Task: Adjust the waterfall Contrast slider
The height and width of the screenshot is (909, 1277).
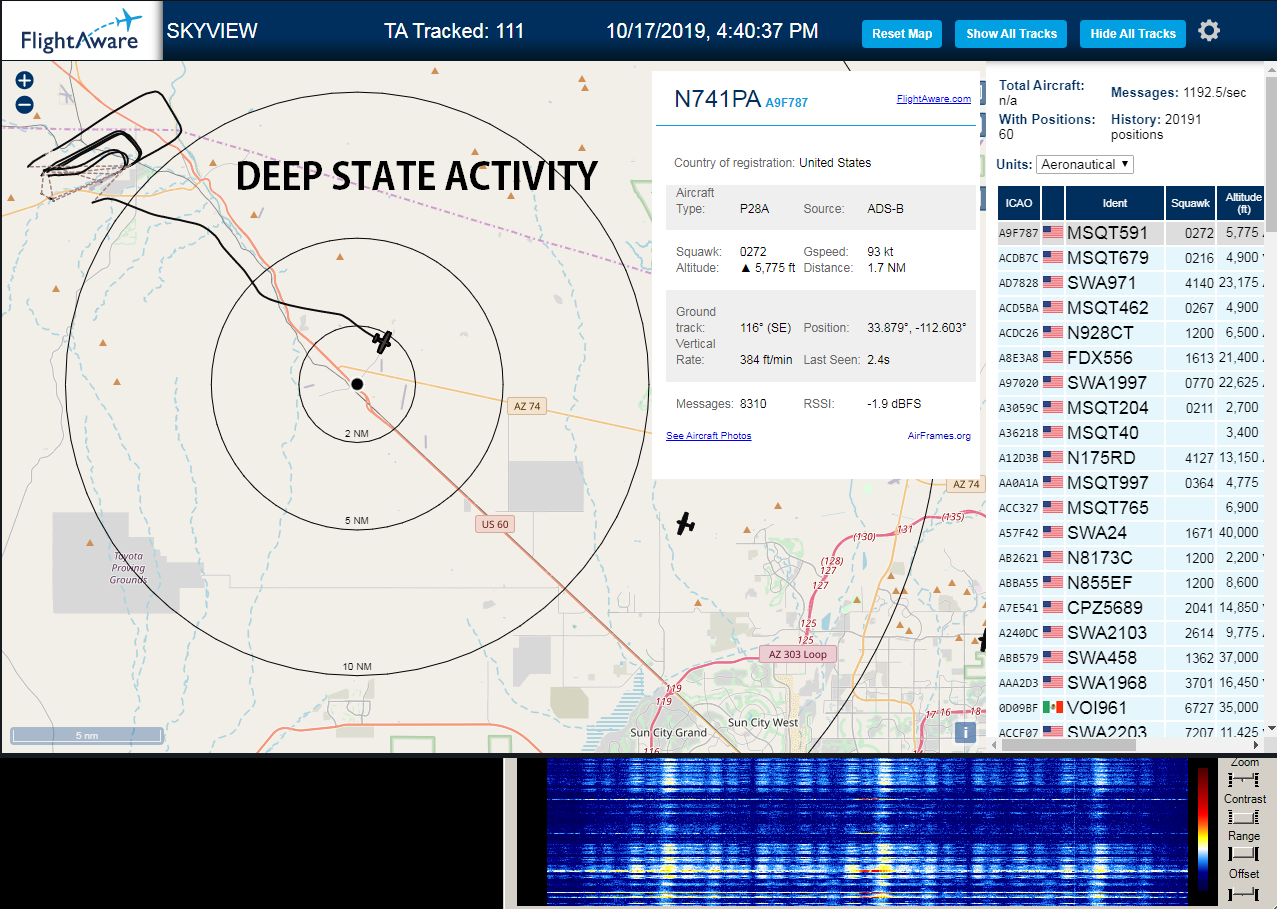Action: click(x=1244, y=817)
